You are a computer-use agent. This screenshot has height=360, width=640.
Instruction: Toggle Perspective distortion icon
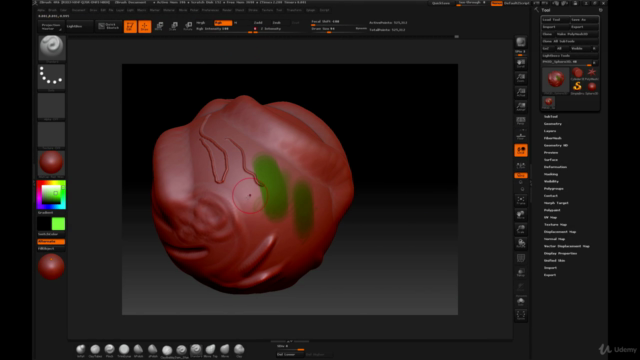coord(521,121)
